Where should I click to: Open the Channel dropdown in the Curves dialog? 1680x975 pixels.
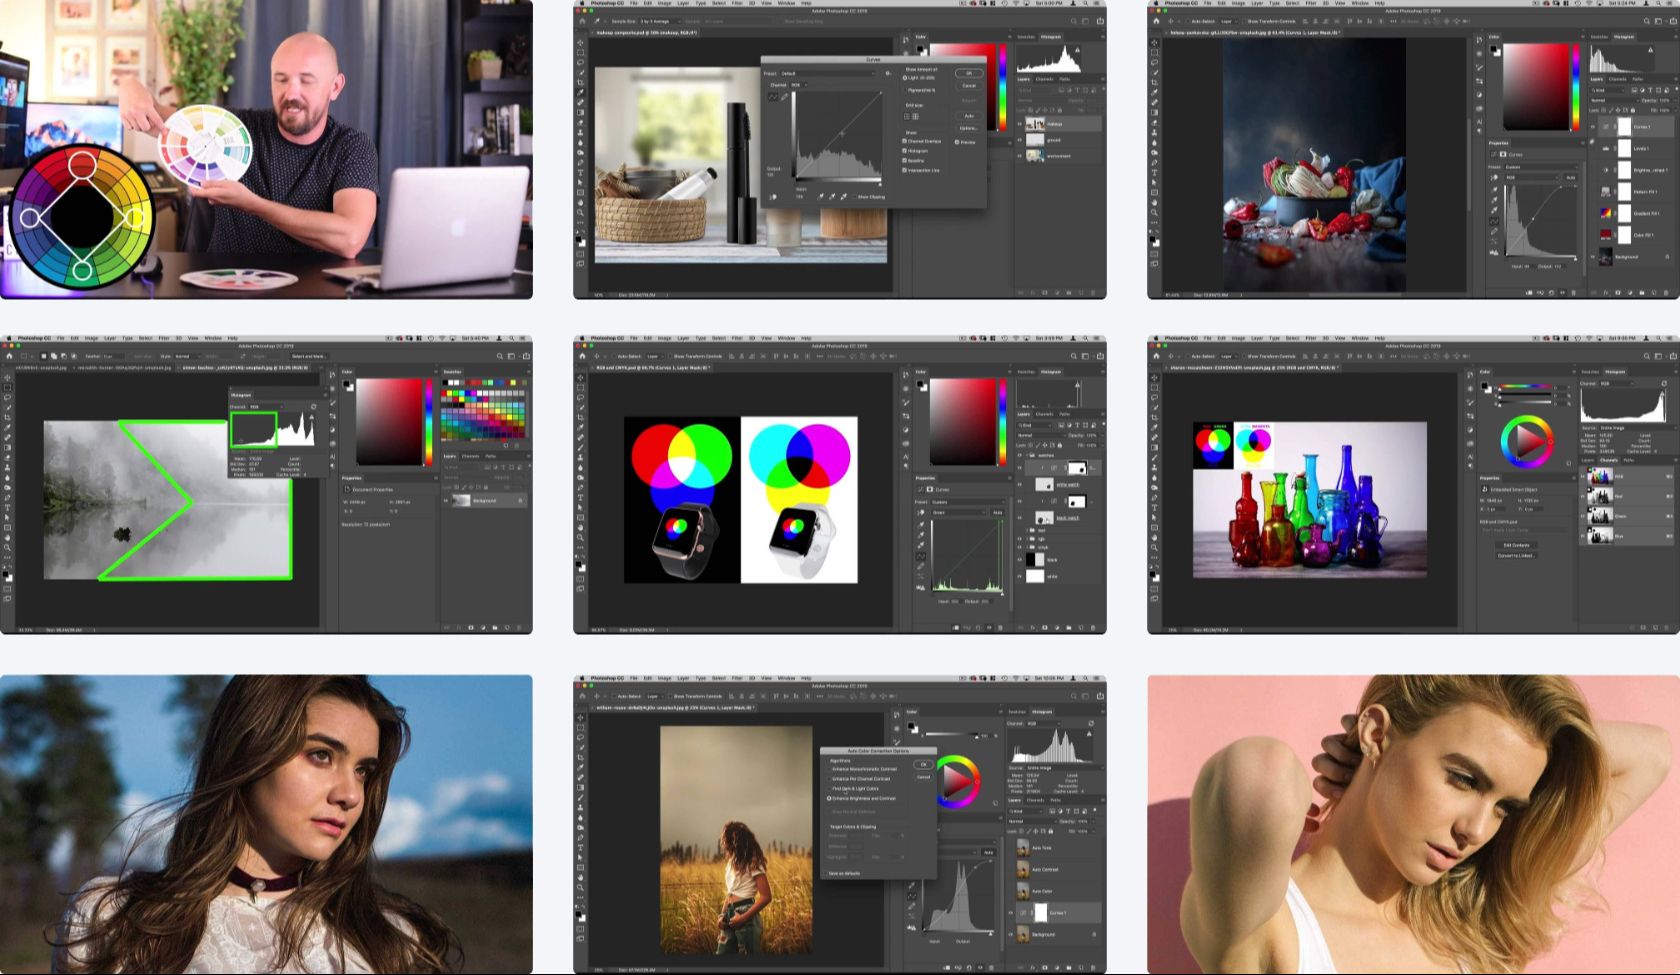pyautogui.click(x=801, y=85)
